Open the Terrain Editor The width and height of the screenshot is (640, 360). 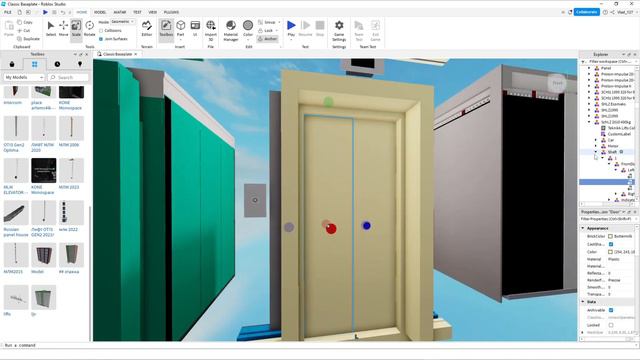point(147,29)
